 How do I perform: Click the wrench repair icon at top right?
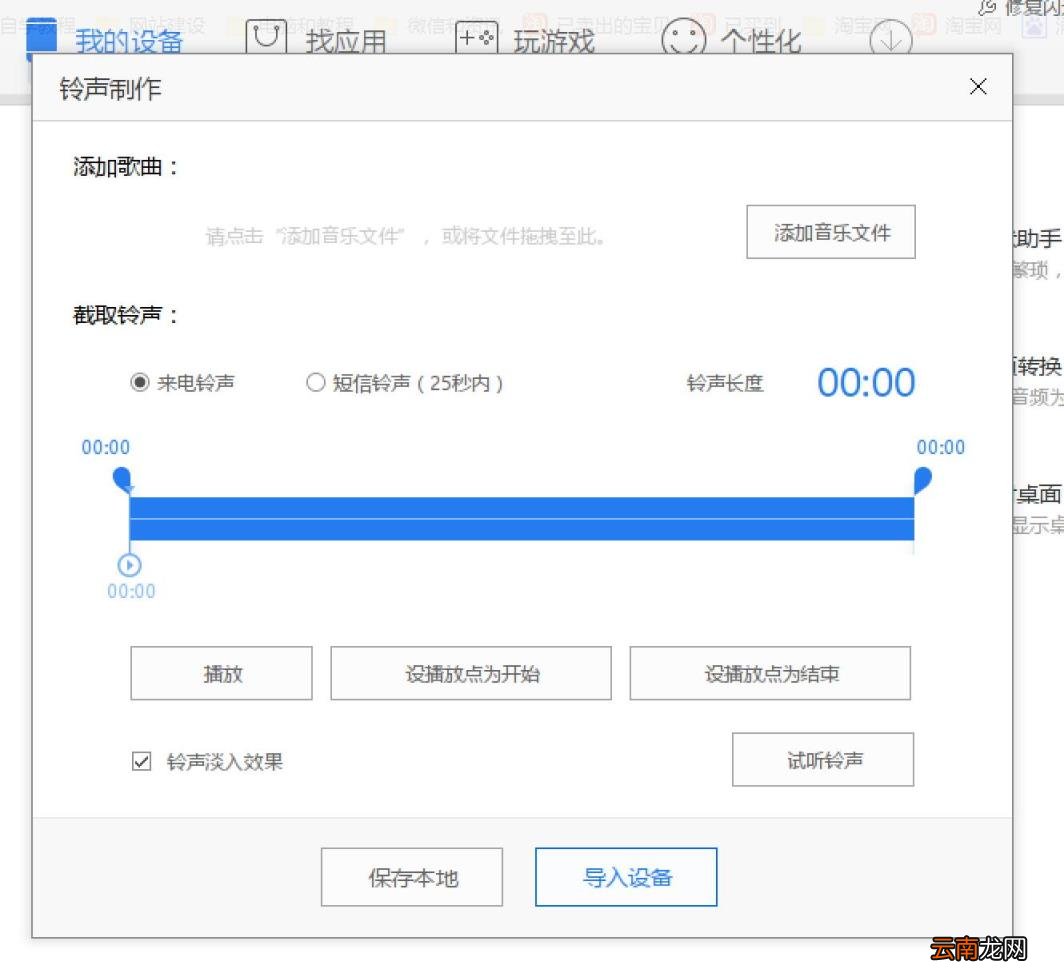coord(987,8)
